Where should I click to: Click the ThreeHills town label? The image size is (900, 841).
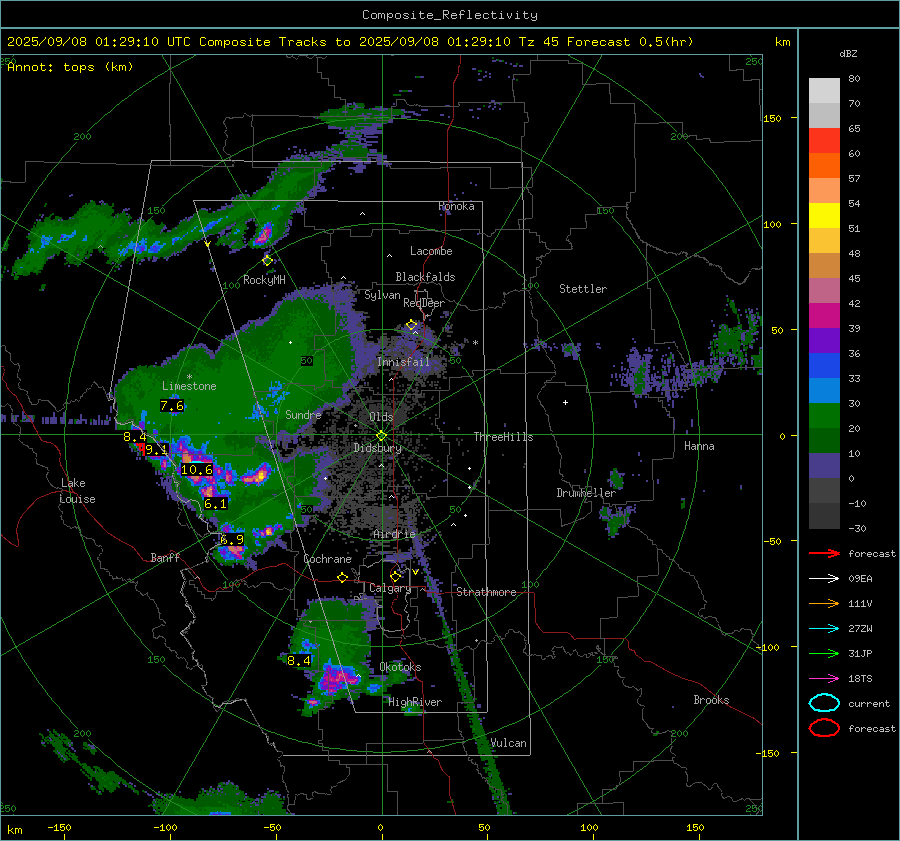pyautogui.click(x=503, y=437)
